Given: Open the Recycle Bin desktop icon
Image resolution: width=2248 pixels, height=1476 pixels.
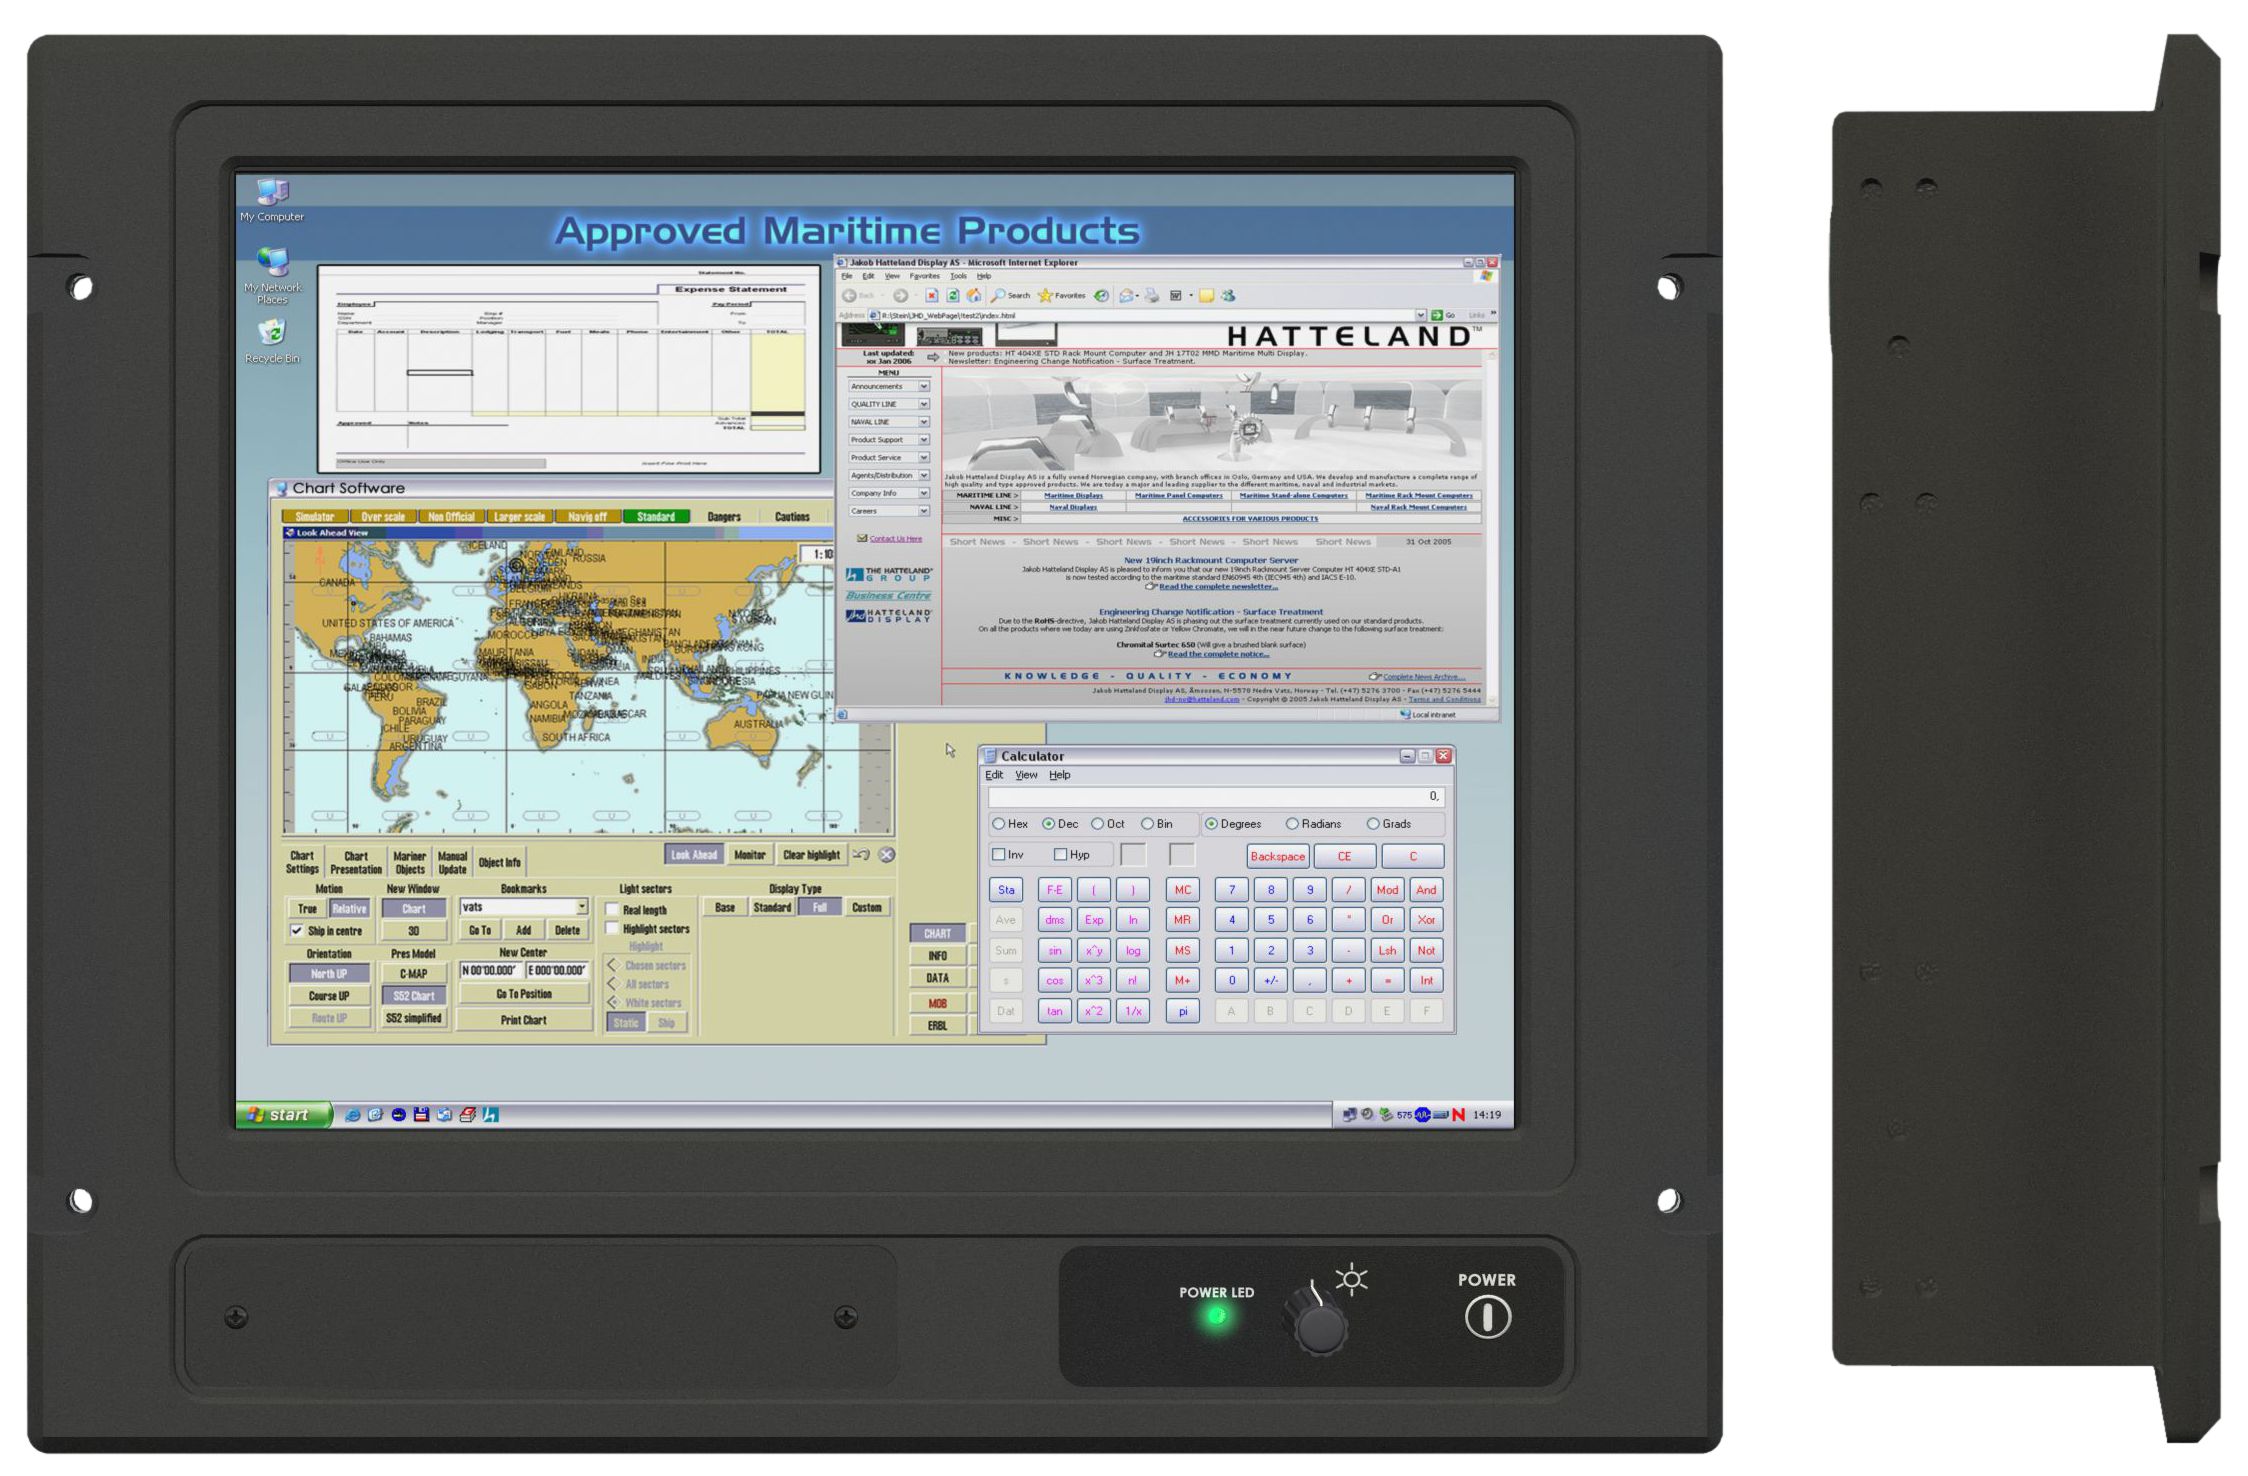Looking at the screenshot, I should pyautogui.click(x=271, y=333).
